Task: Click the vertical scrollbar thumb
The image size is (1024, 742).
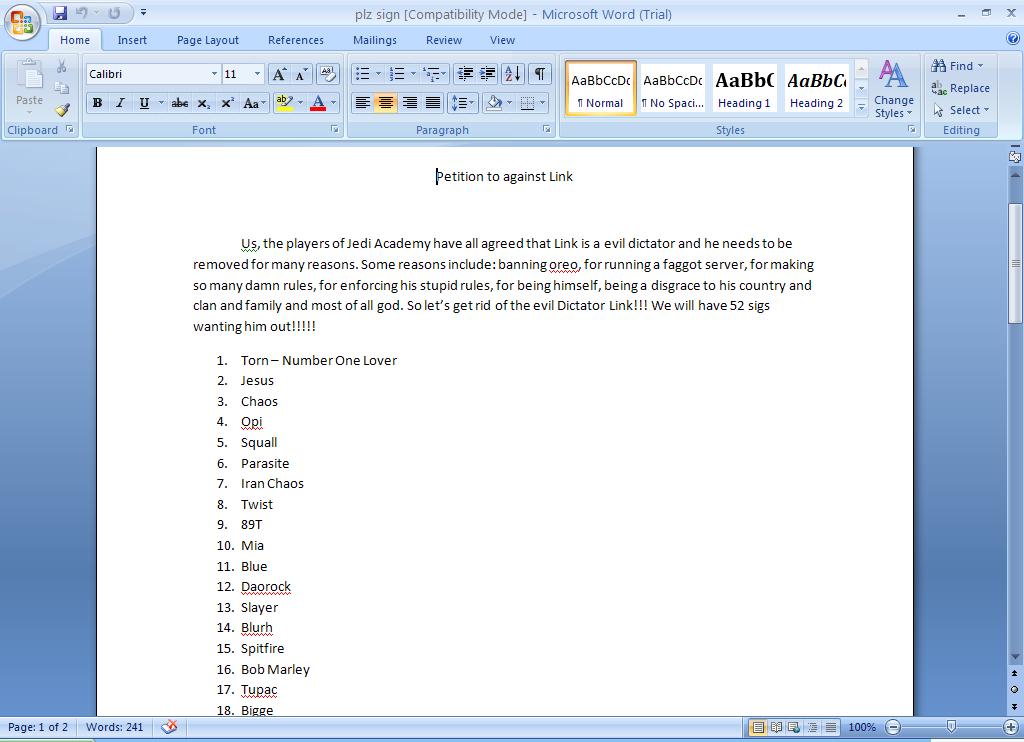Action: (1014, 263)
